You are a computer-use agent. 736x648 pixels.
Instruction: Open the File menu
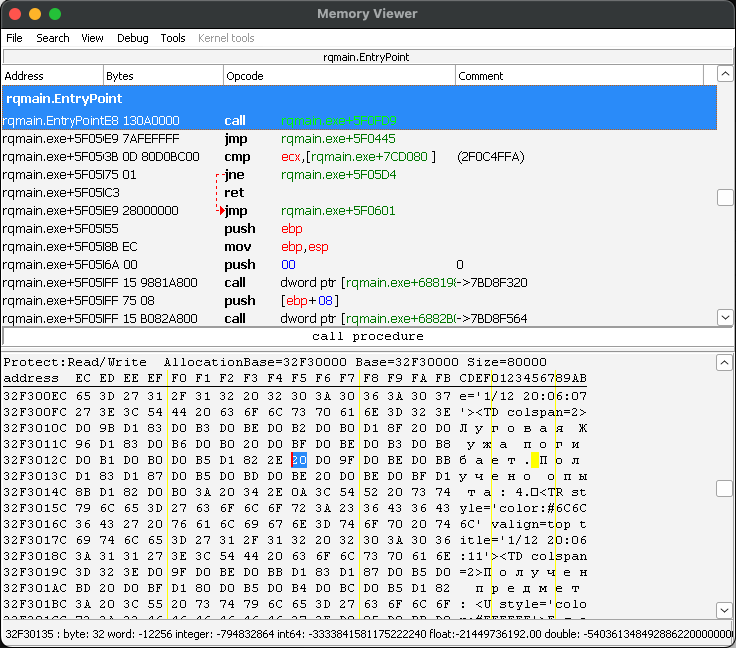[x=14, y=38]
